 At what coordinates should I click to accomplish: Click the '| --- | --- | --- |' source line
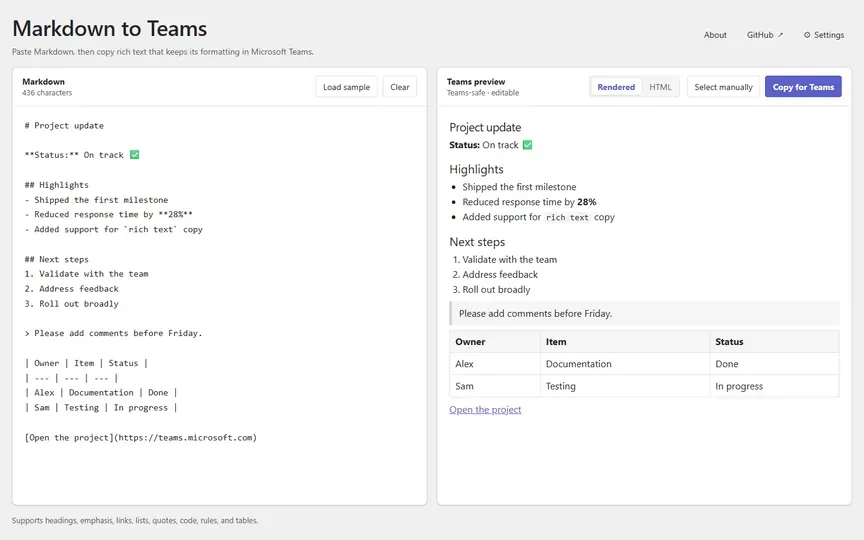click(x=71, y=378)
